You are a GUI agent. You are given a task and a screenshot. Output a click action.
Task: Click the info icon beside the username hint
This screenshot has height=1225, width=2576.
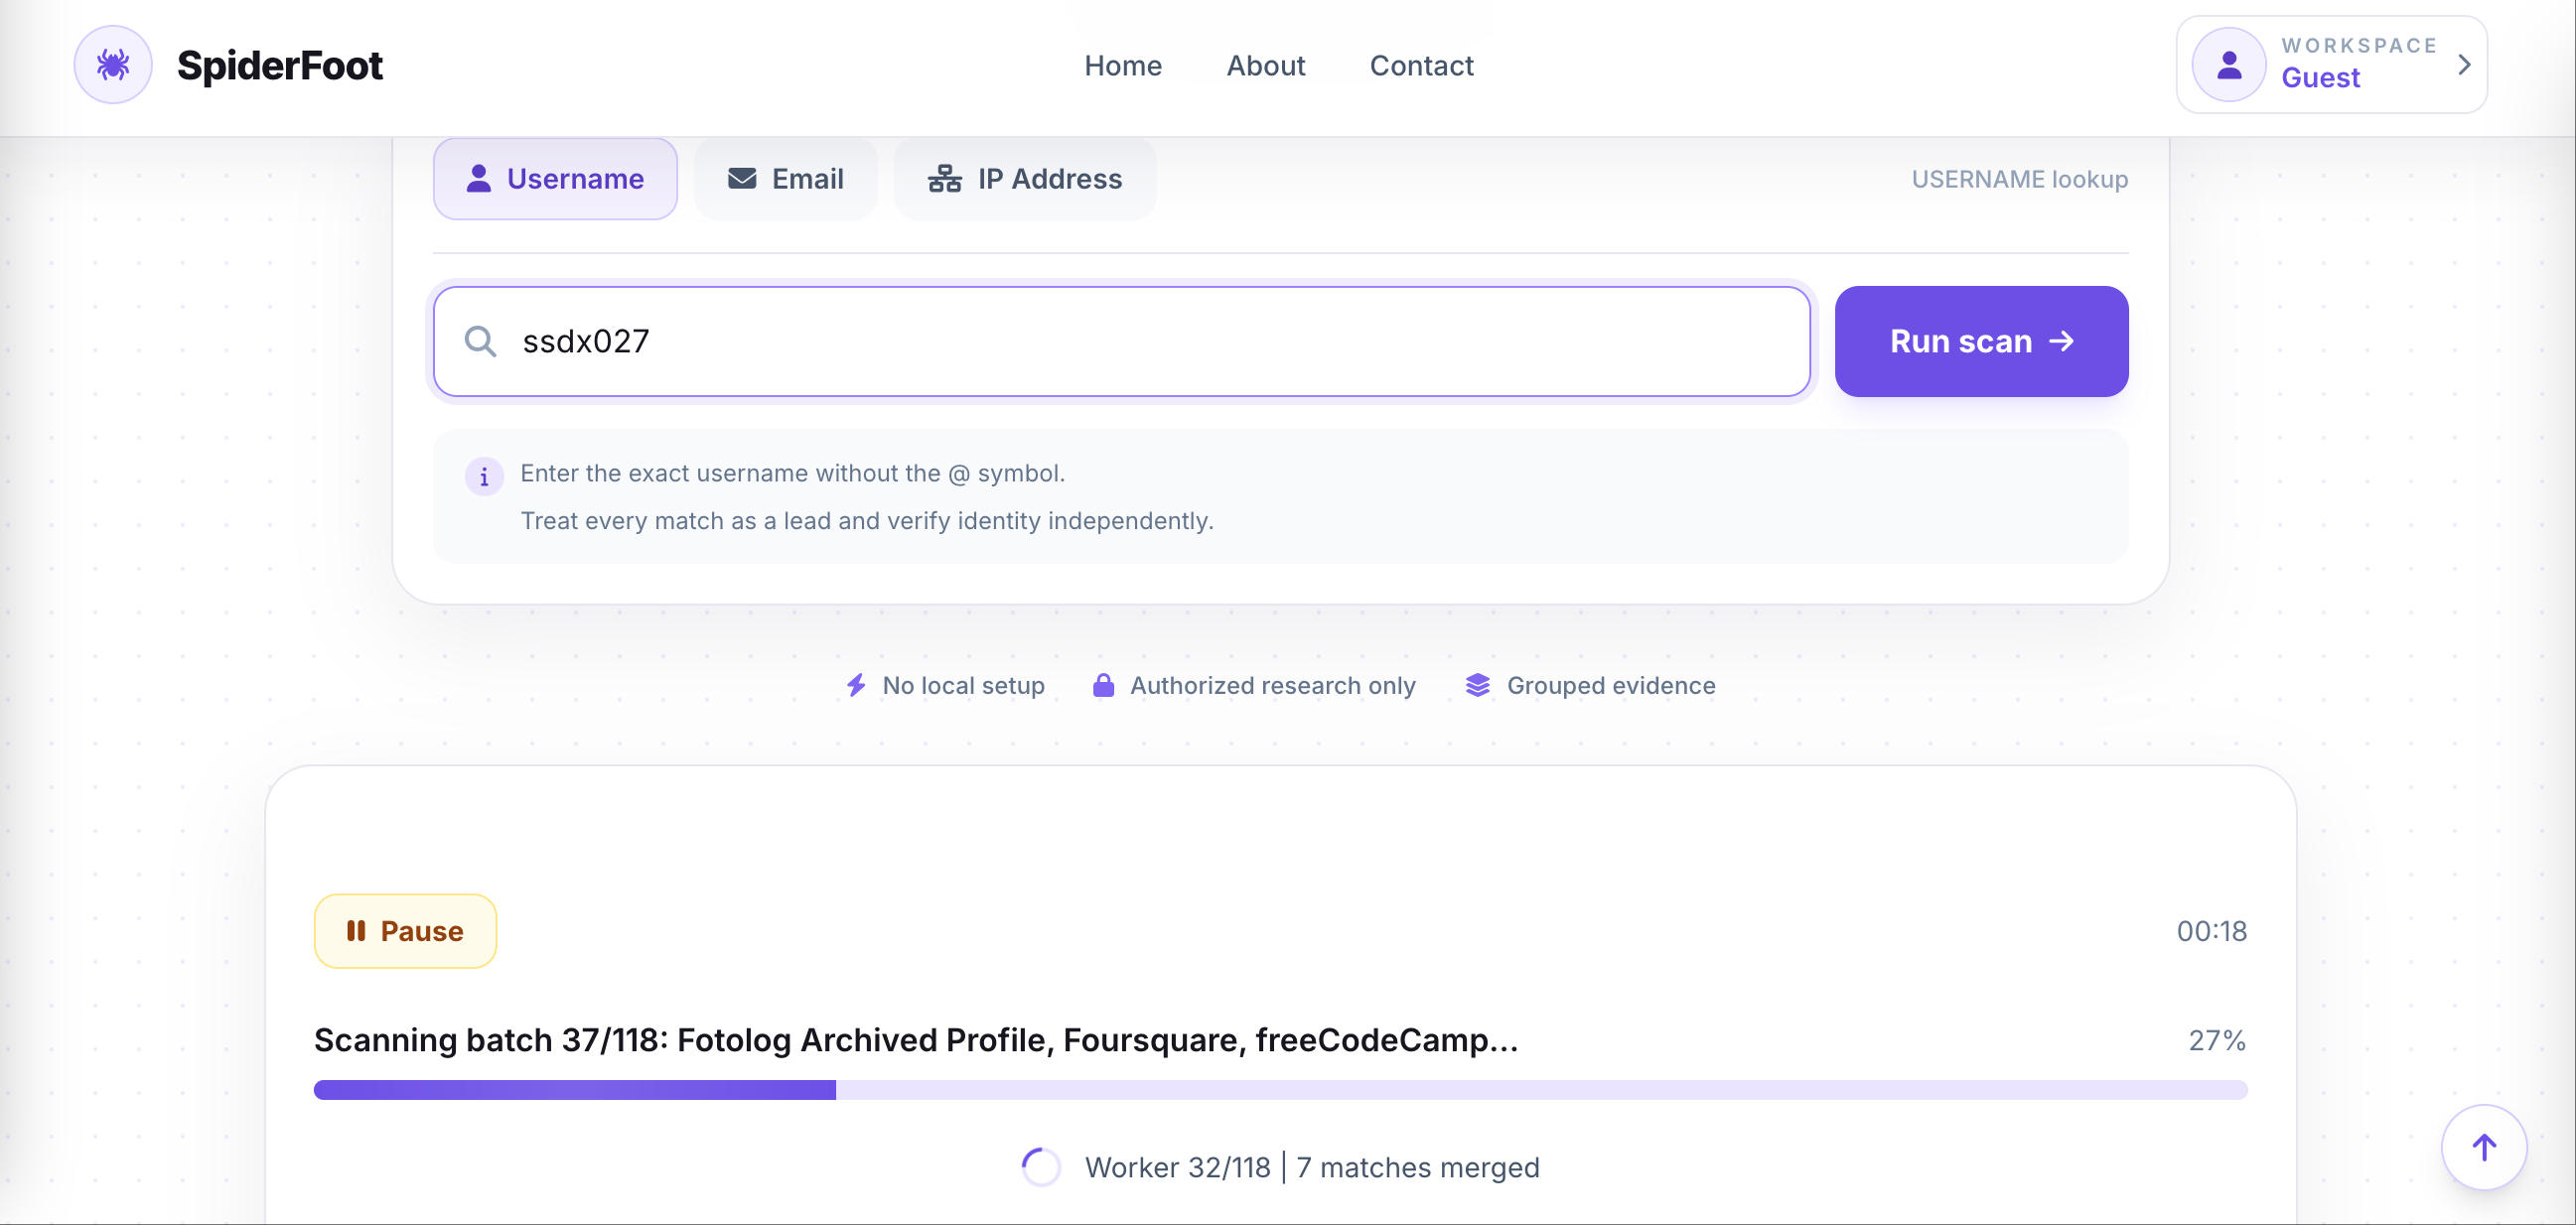click(x=484, y=476)
